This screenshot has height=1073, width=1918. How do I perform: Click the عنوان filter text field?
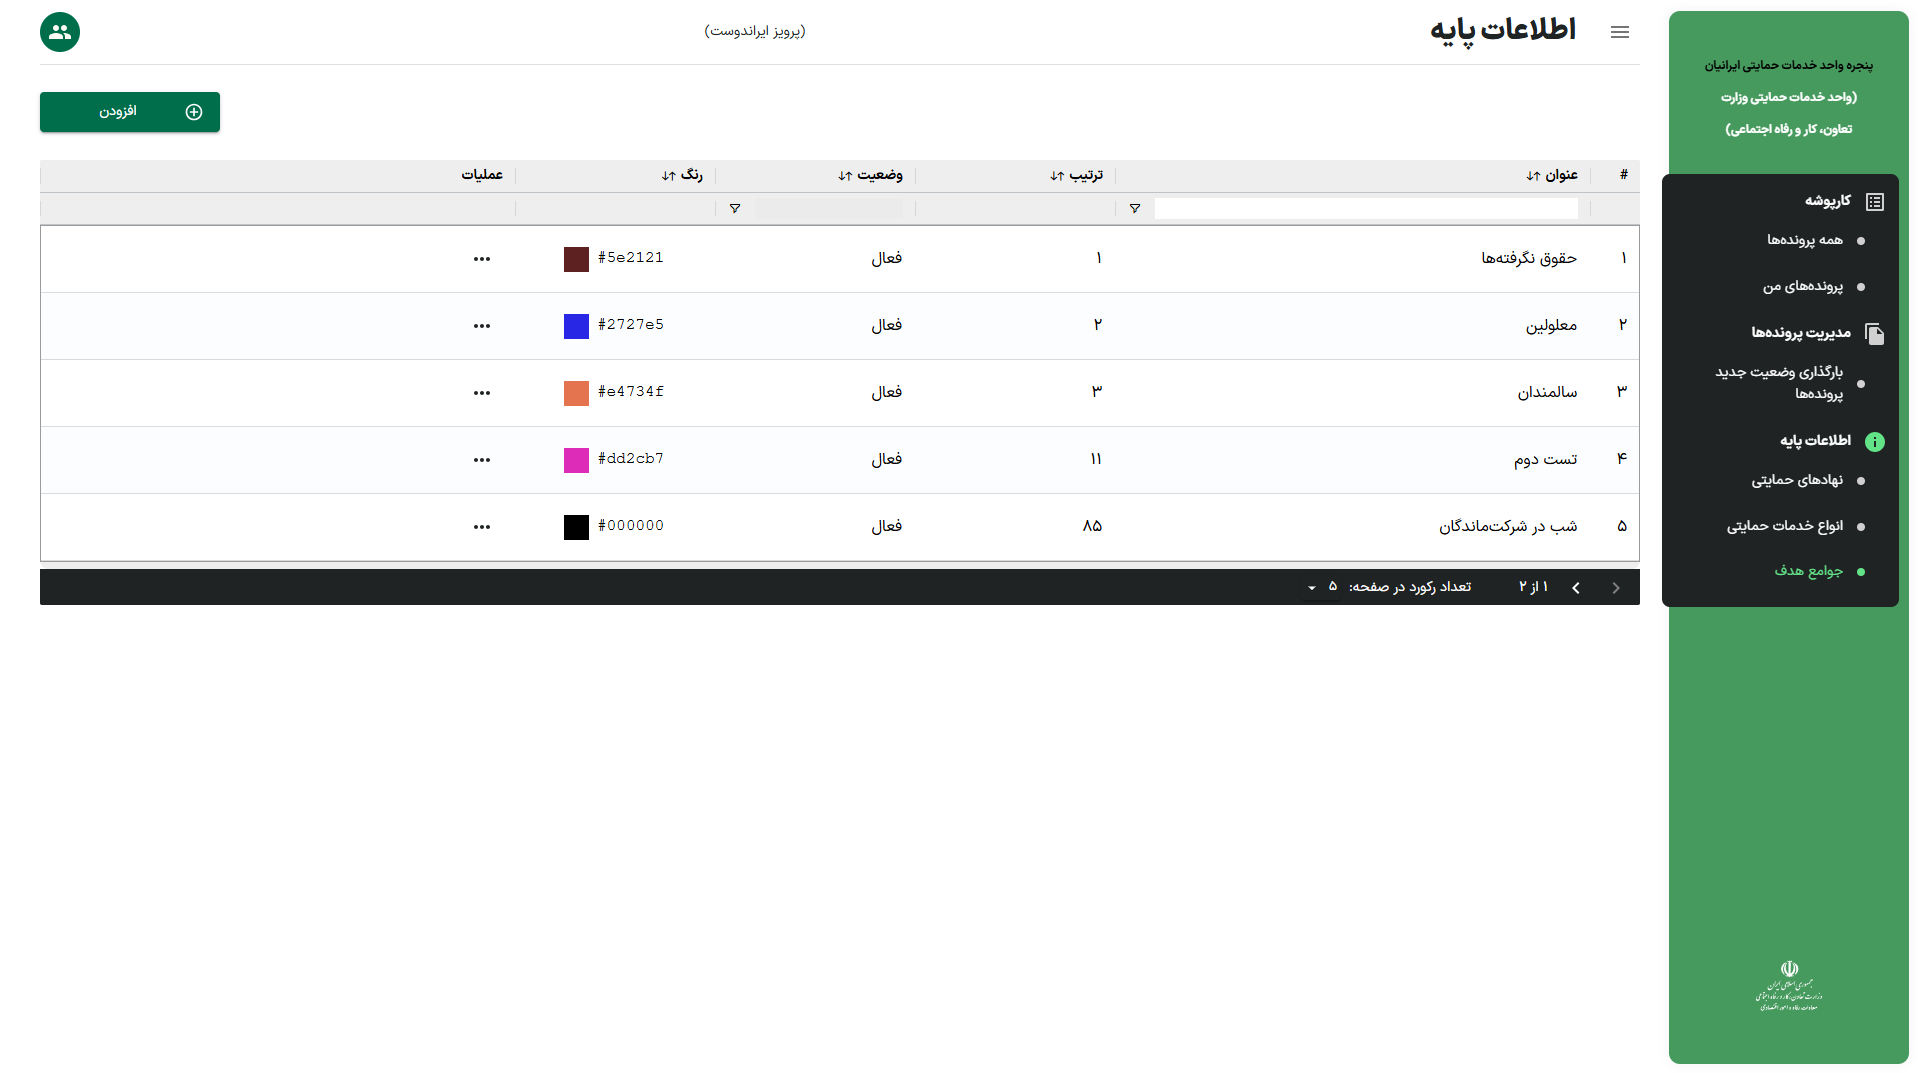pyautogui.click(x=1365, y=209)
